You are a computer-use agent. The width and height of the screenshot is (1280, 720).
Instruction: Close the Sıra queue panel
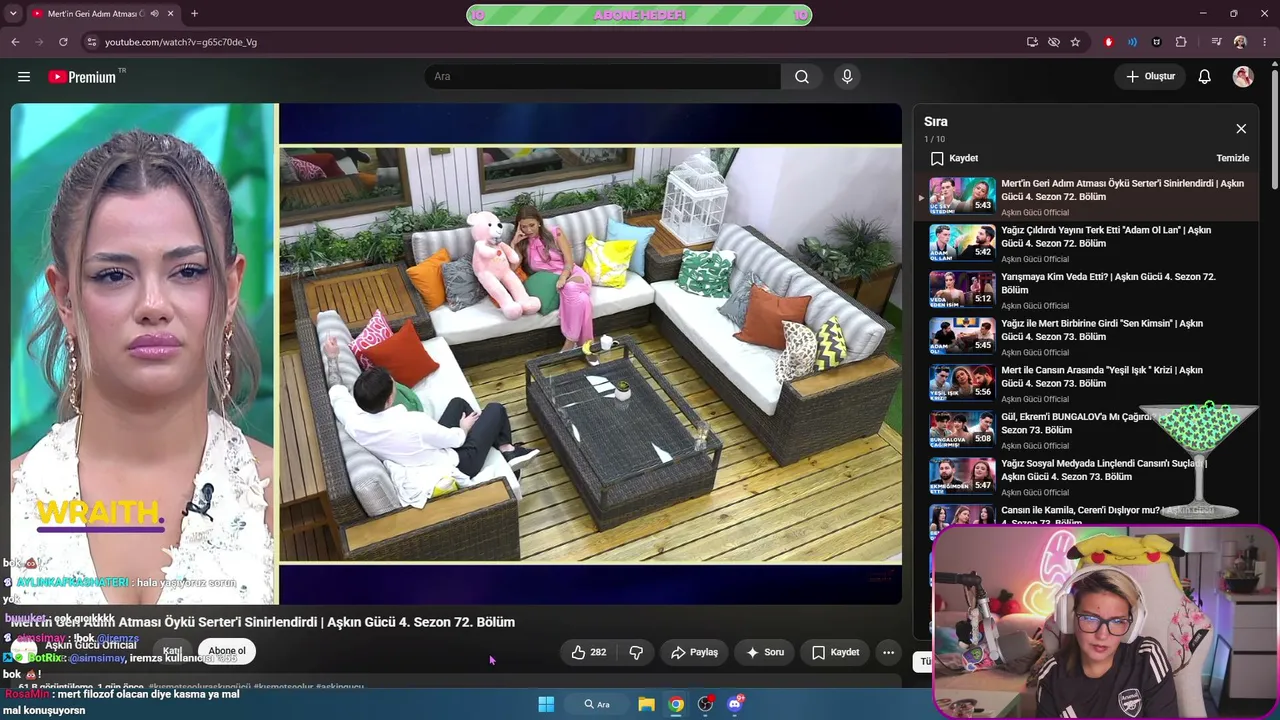[x=1241, y=129]
